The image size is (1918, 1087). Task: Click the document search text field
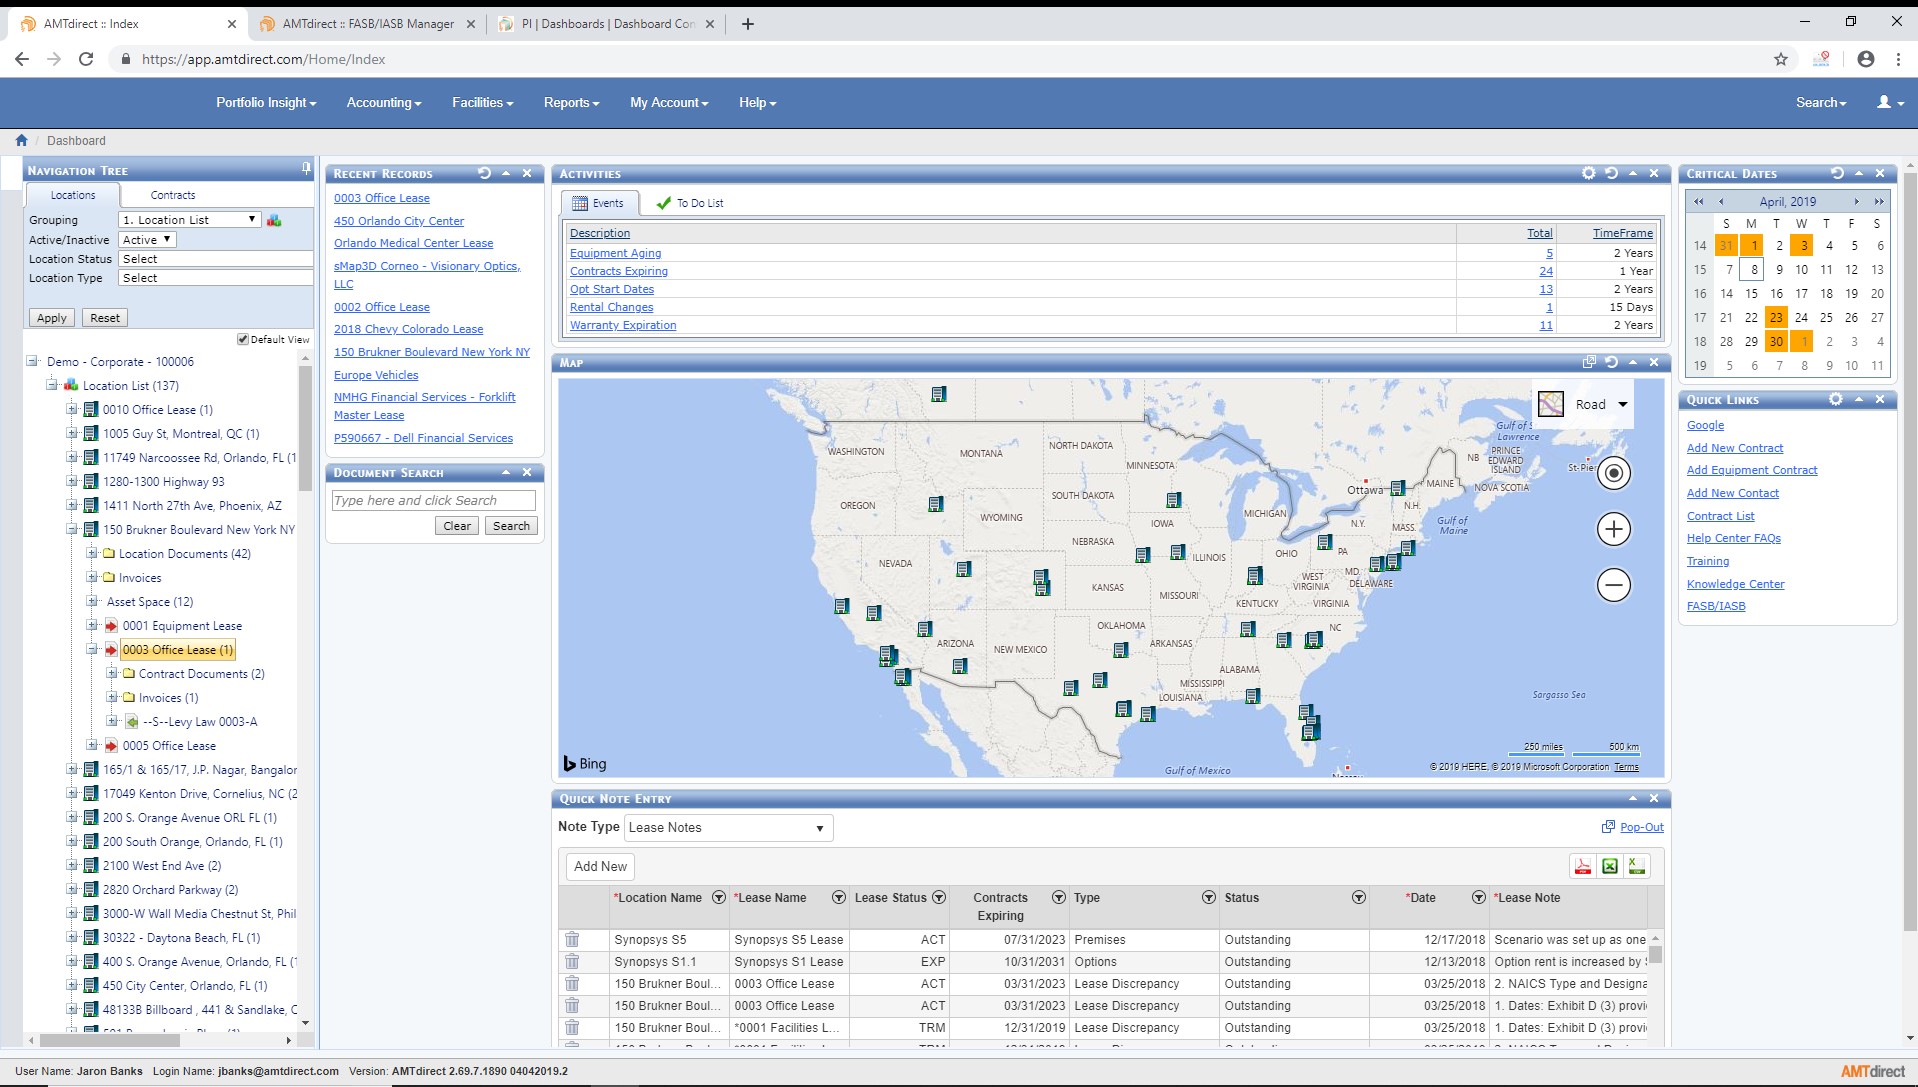coord(433,500)
